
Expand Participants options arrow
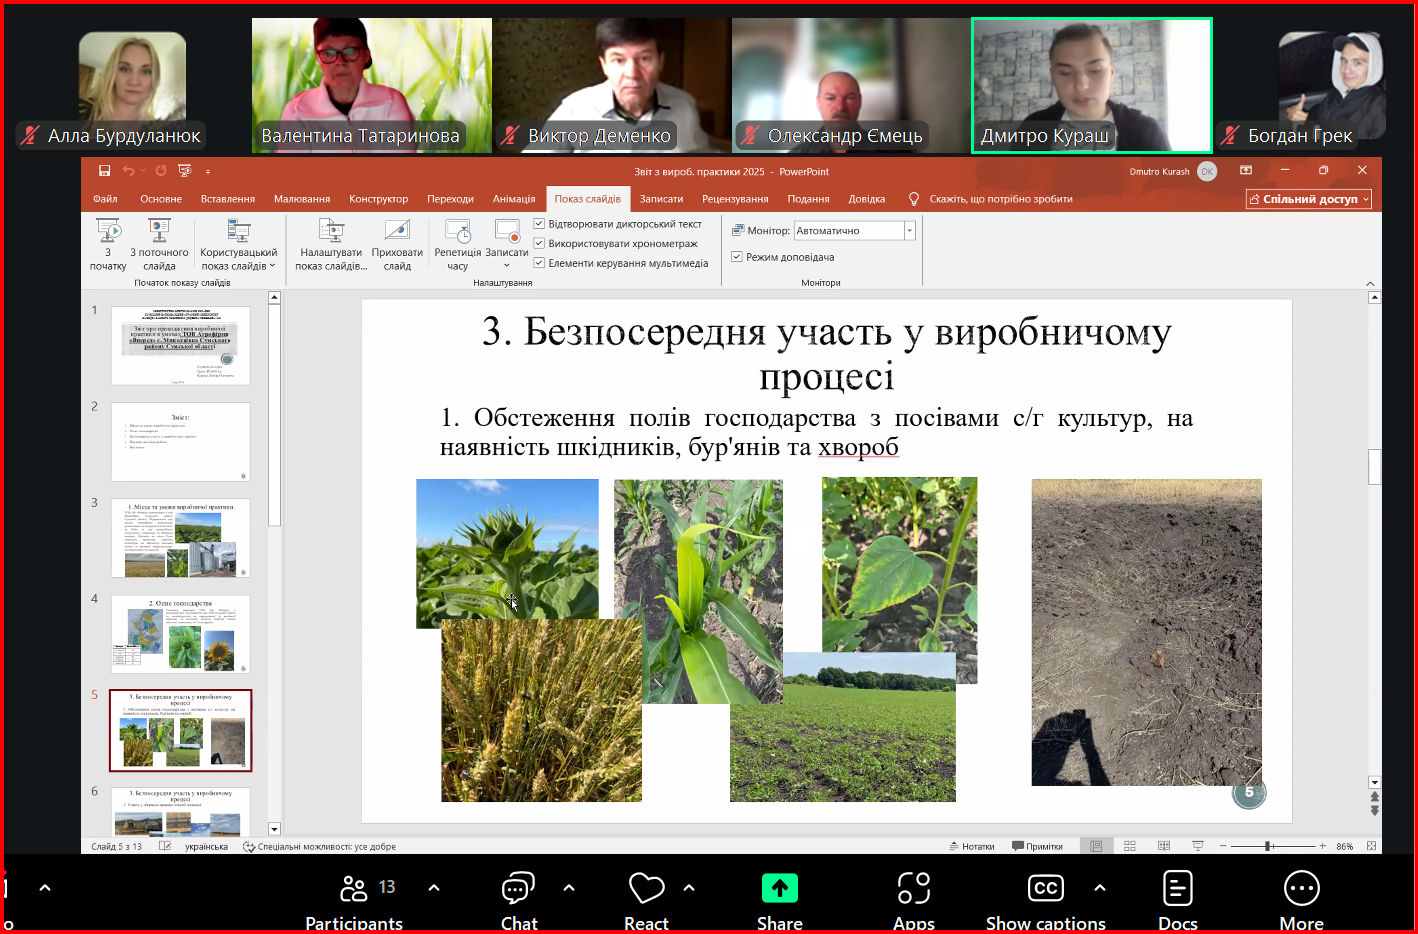pyautogui.click(x=434, y=887)
